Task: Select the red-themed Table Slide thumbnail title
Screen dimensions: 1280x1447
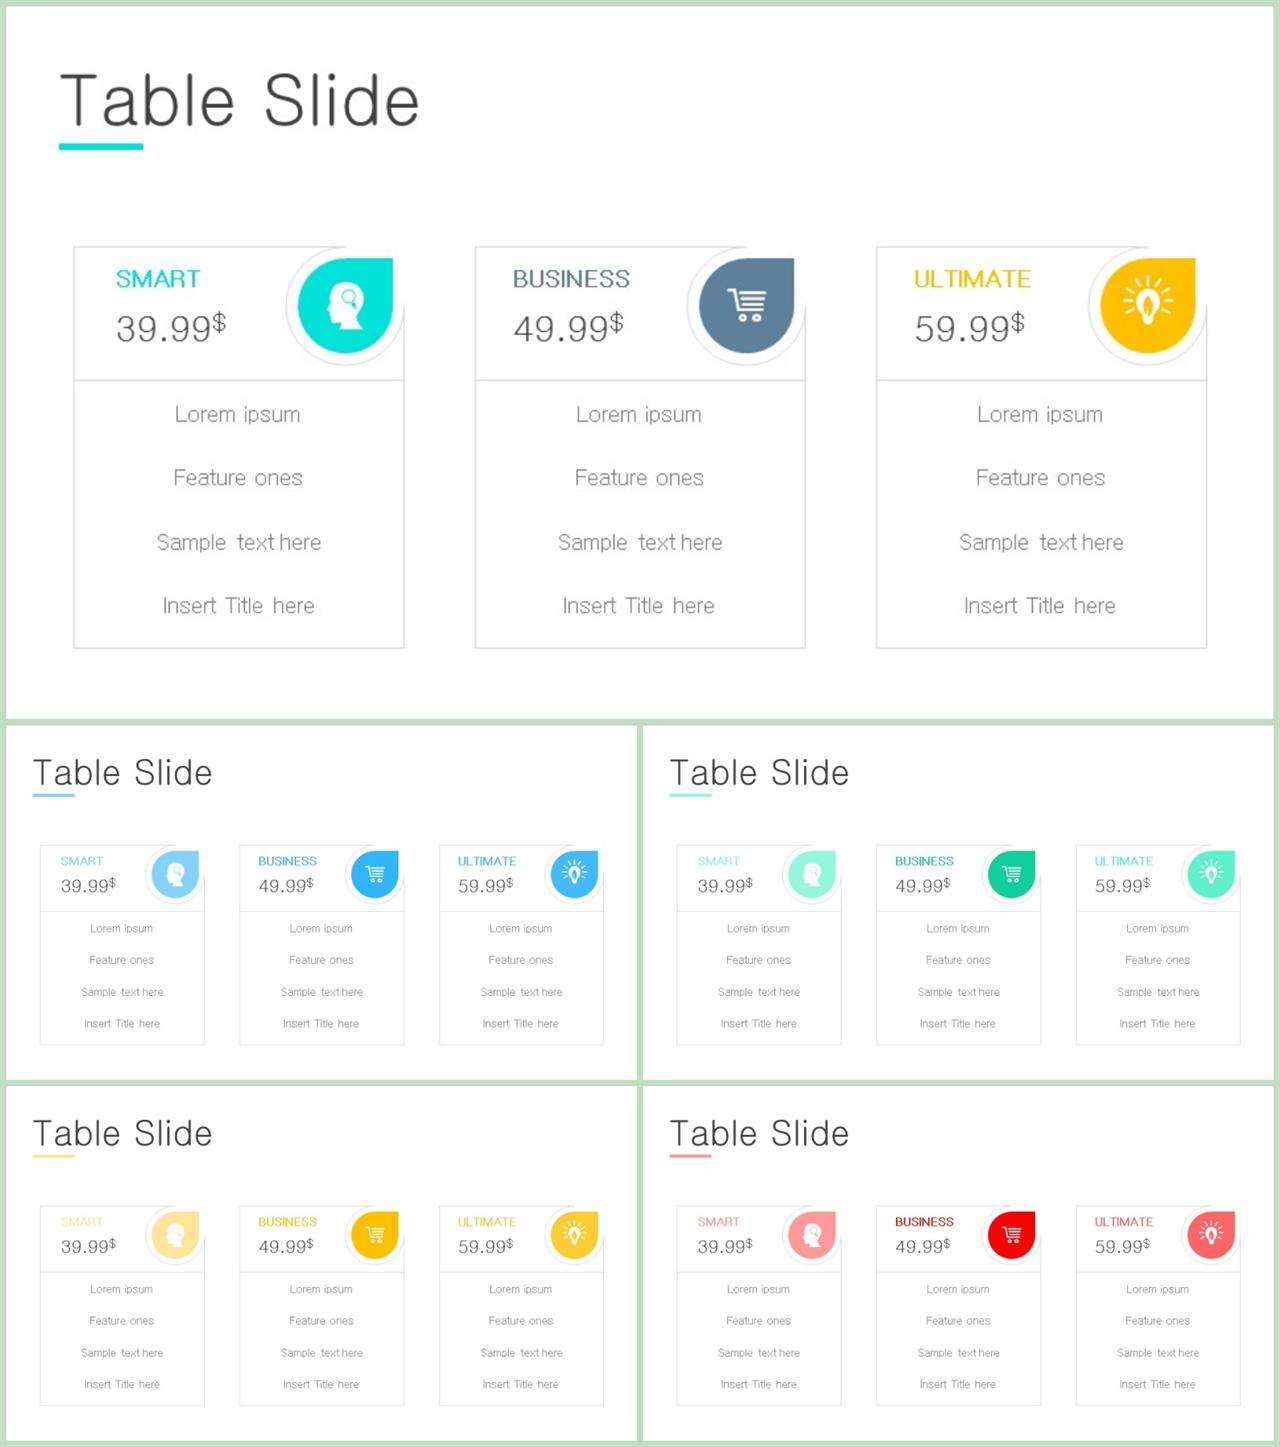Action: pos(759,1134)
